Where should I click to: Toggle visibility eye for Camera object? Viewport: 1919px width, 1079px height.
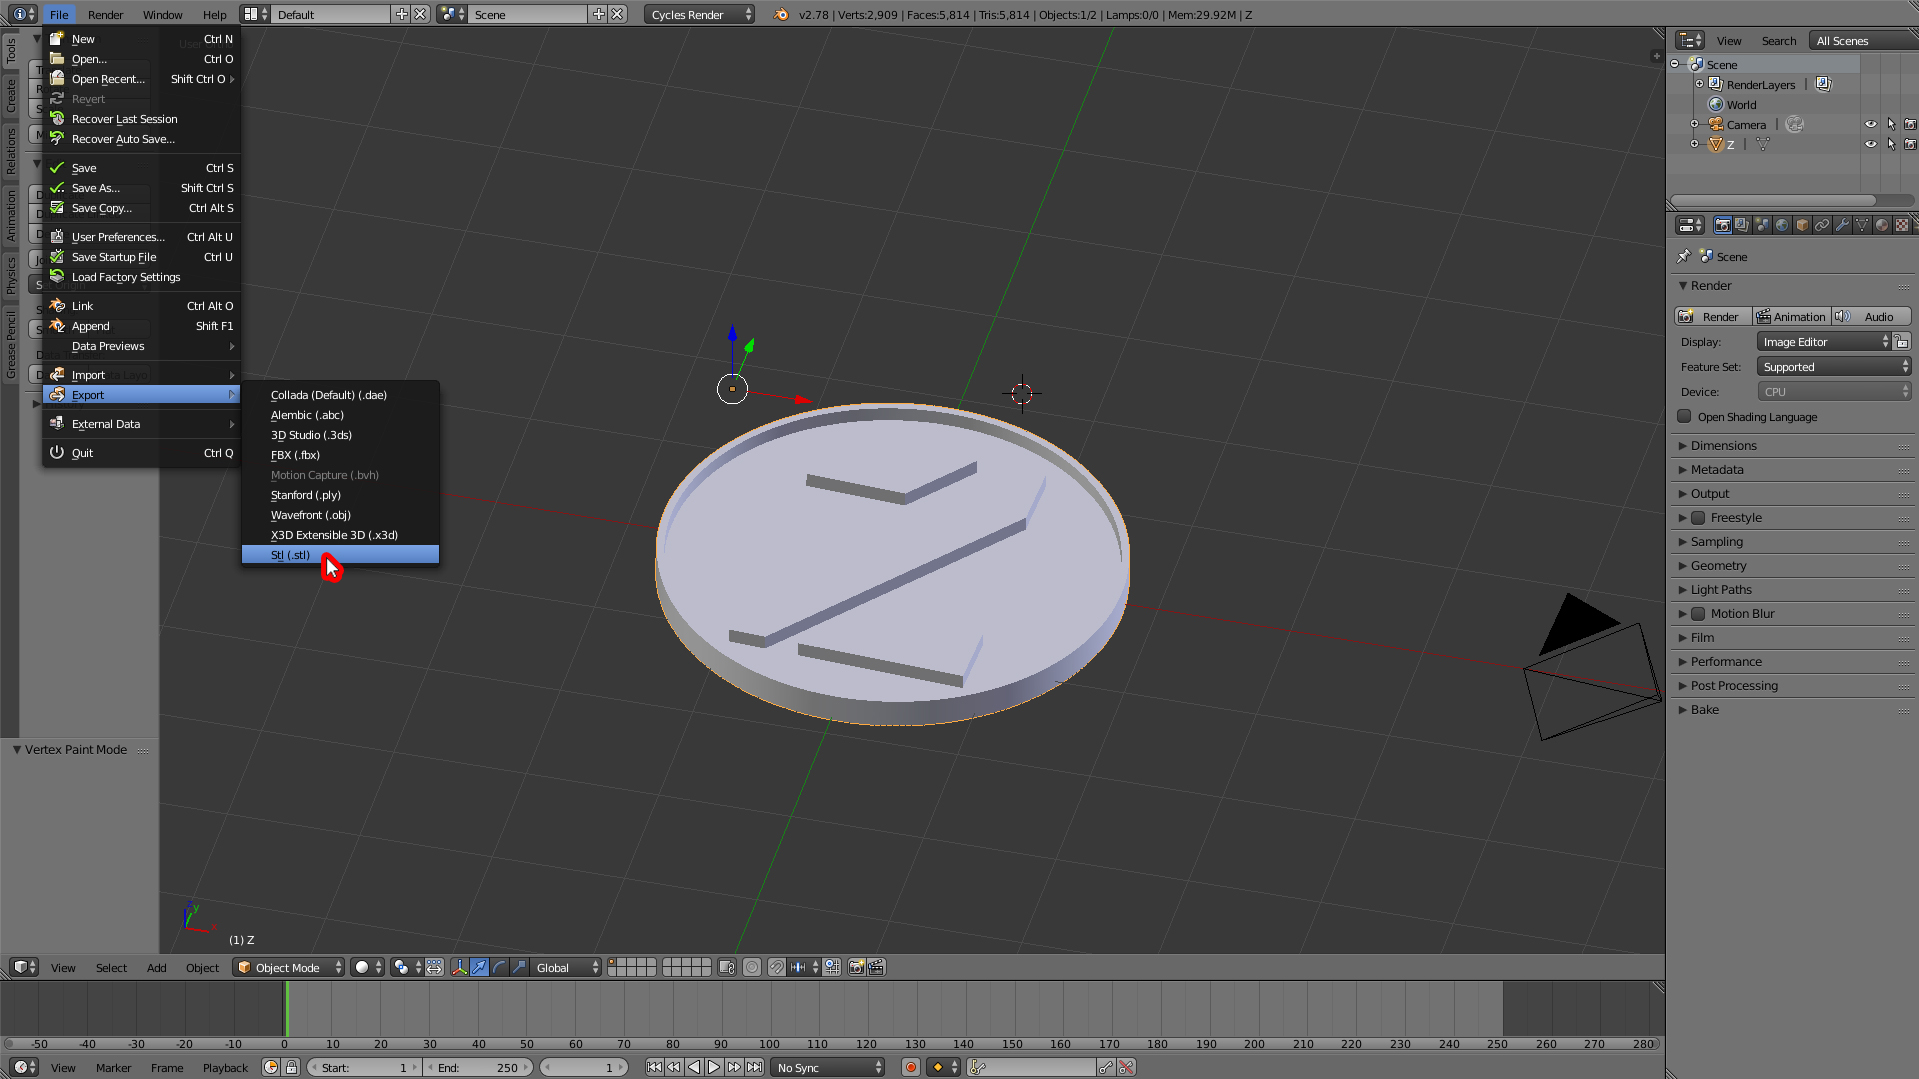1870,124
